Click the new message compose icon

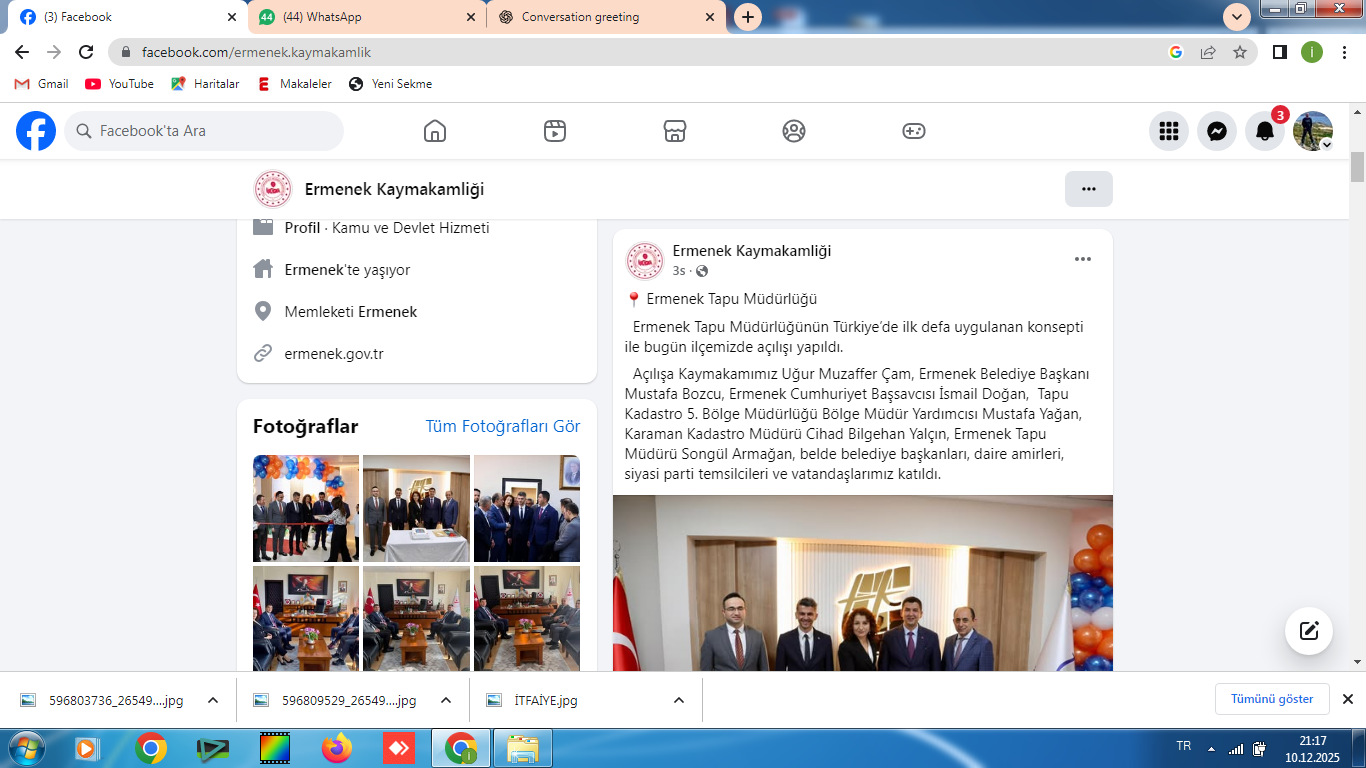tap(1308, 631)
